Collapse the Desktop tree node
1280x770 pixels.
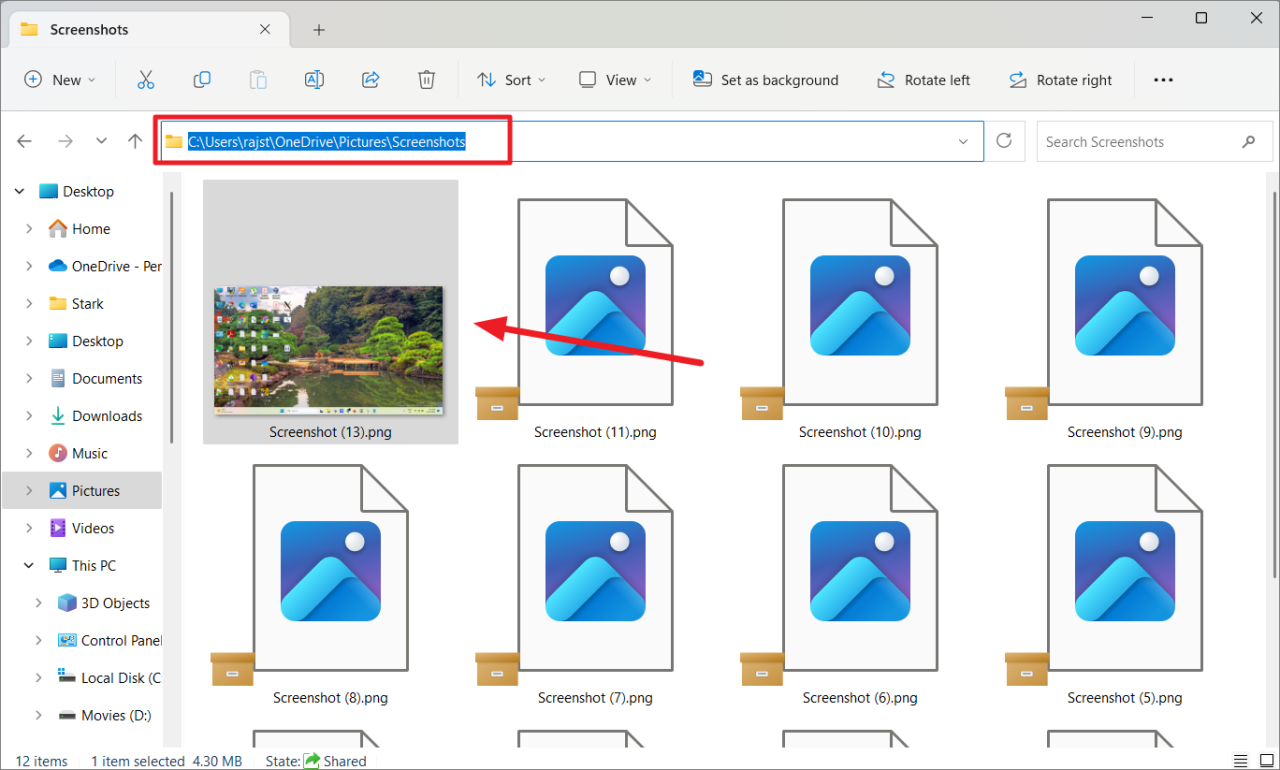click(20, 191)
